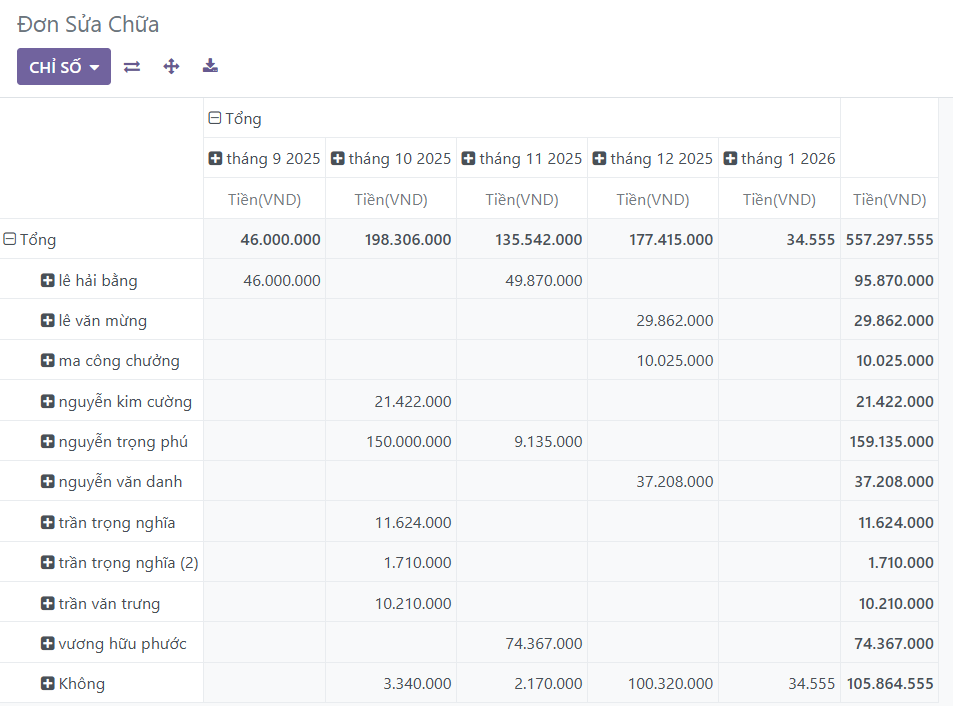This screenshot has width=953, height=706.
Task: Sort by the total Tiền(VND) column header
Action: [x=889, y=199]
